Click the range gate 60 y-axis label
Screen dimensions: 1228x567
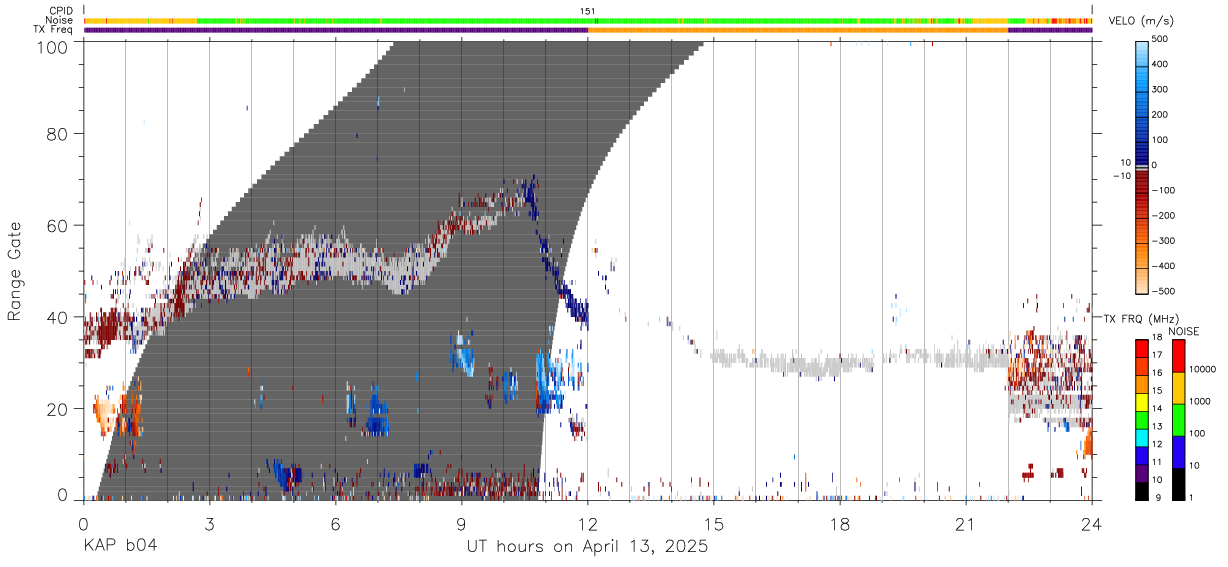coord(57,226)
